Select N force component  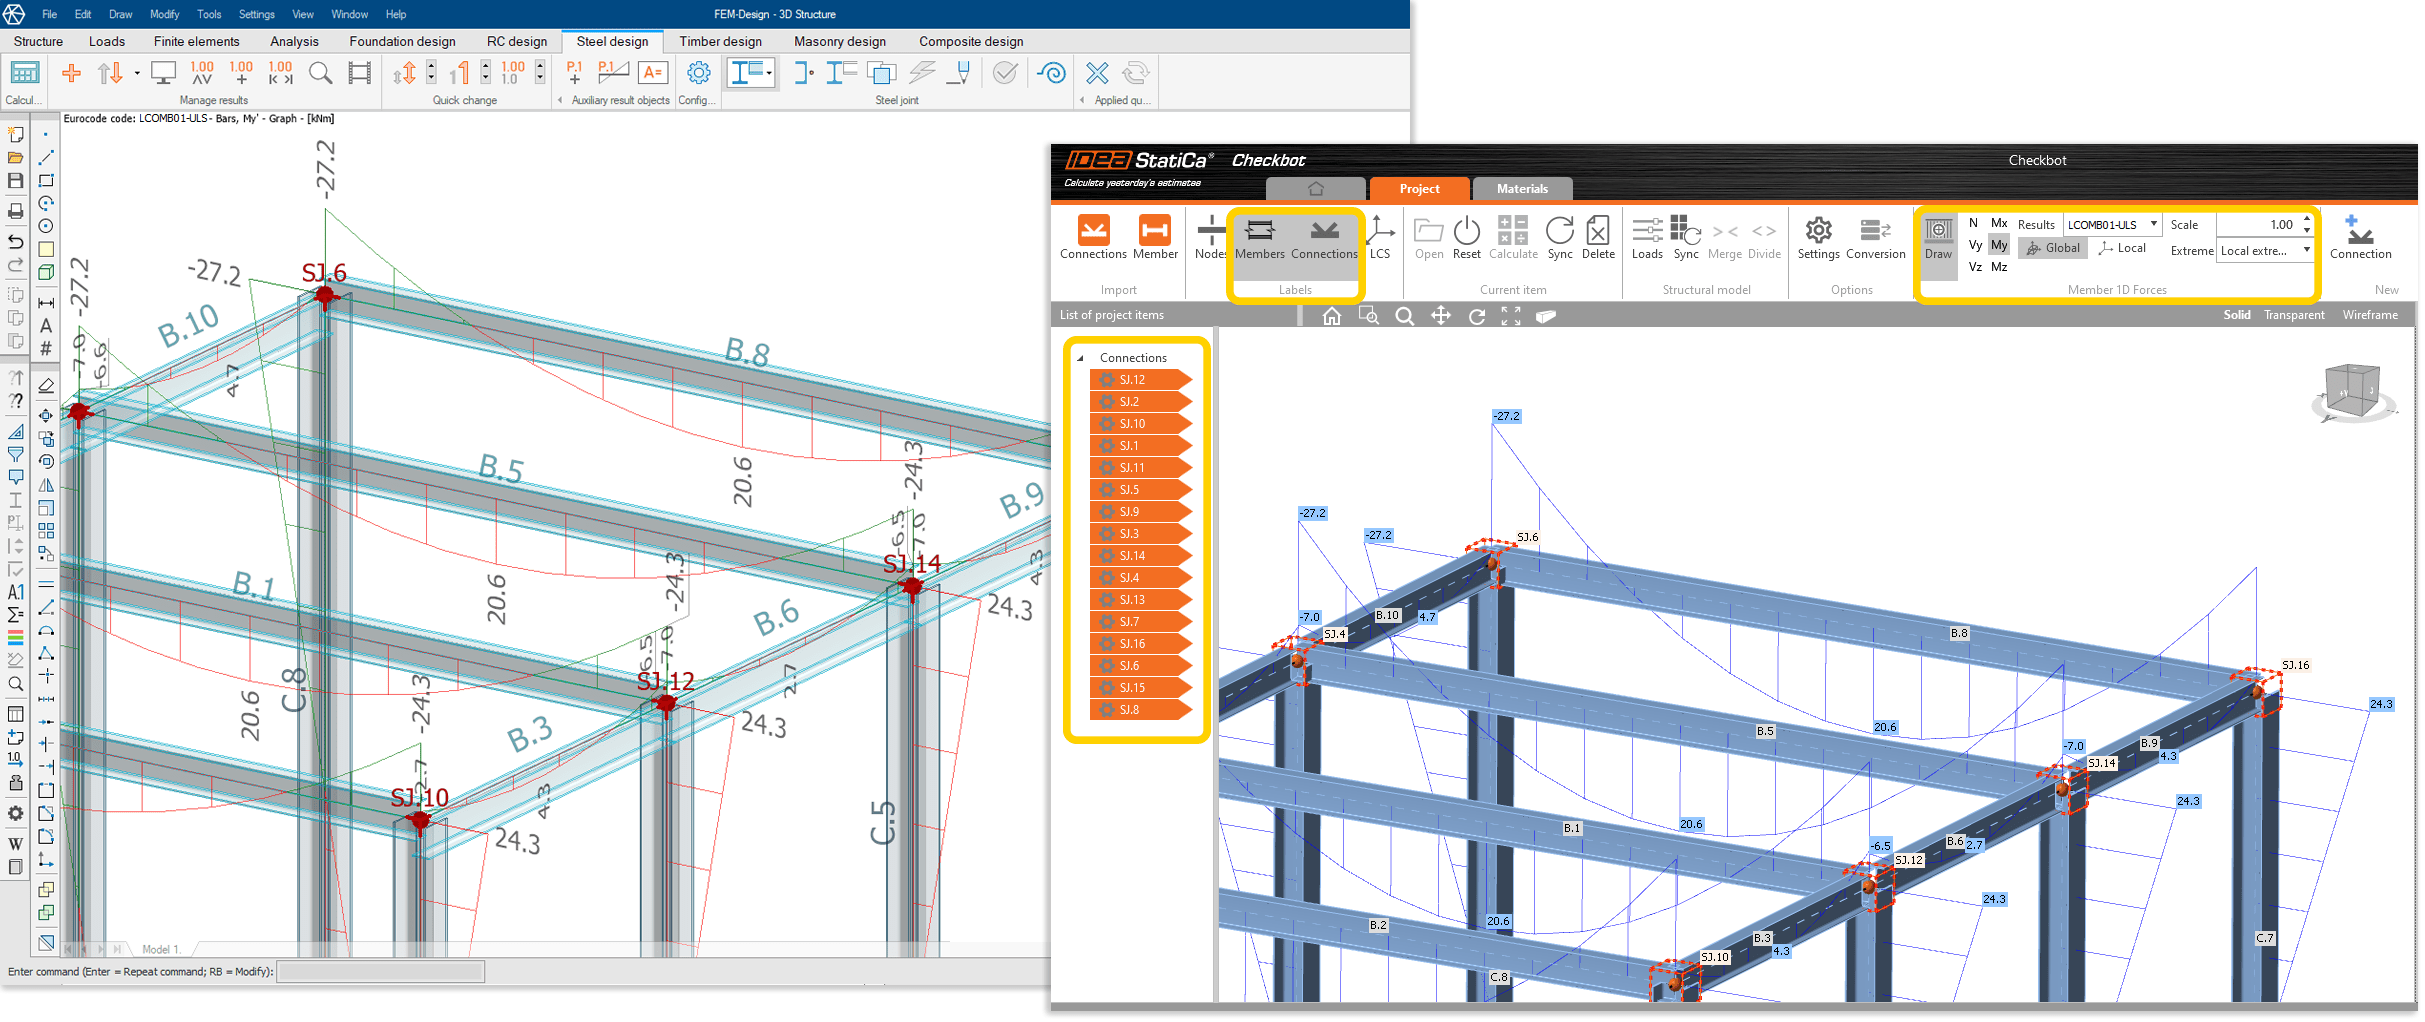(x=1973, y=223)
